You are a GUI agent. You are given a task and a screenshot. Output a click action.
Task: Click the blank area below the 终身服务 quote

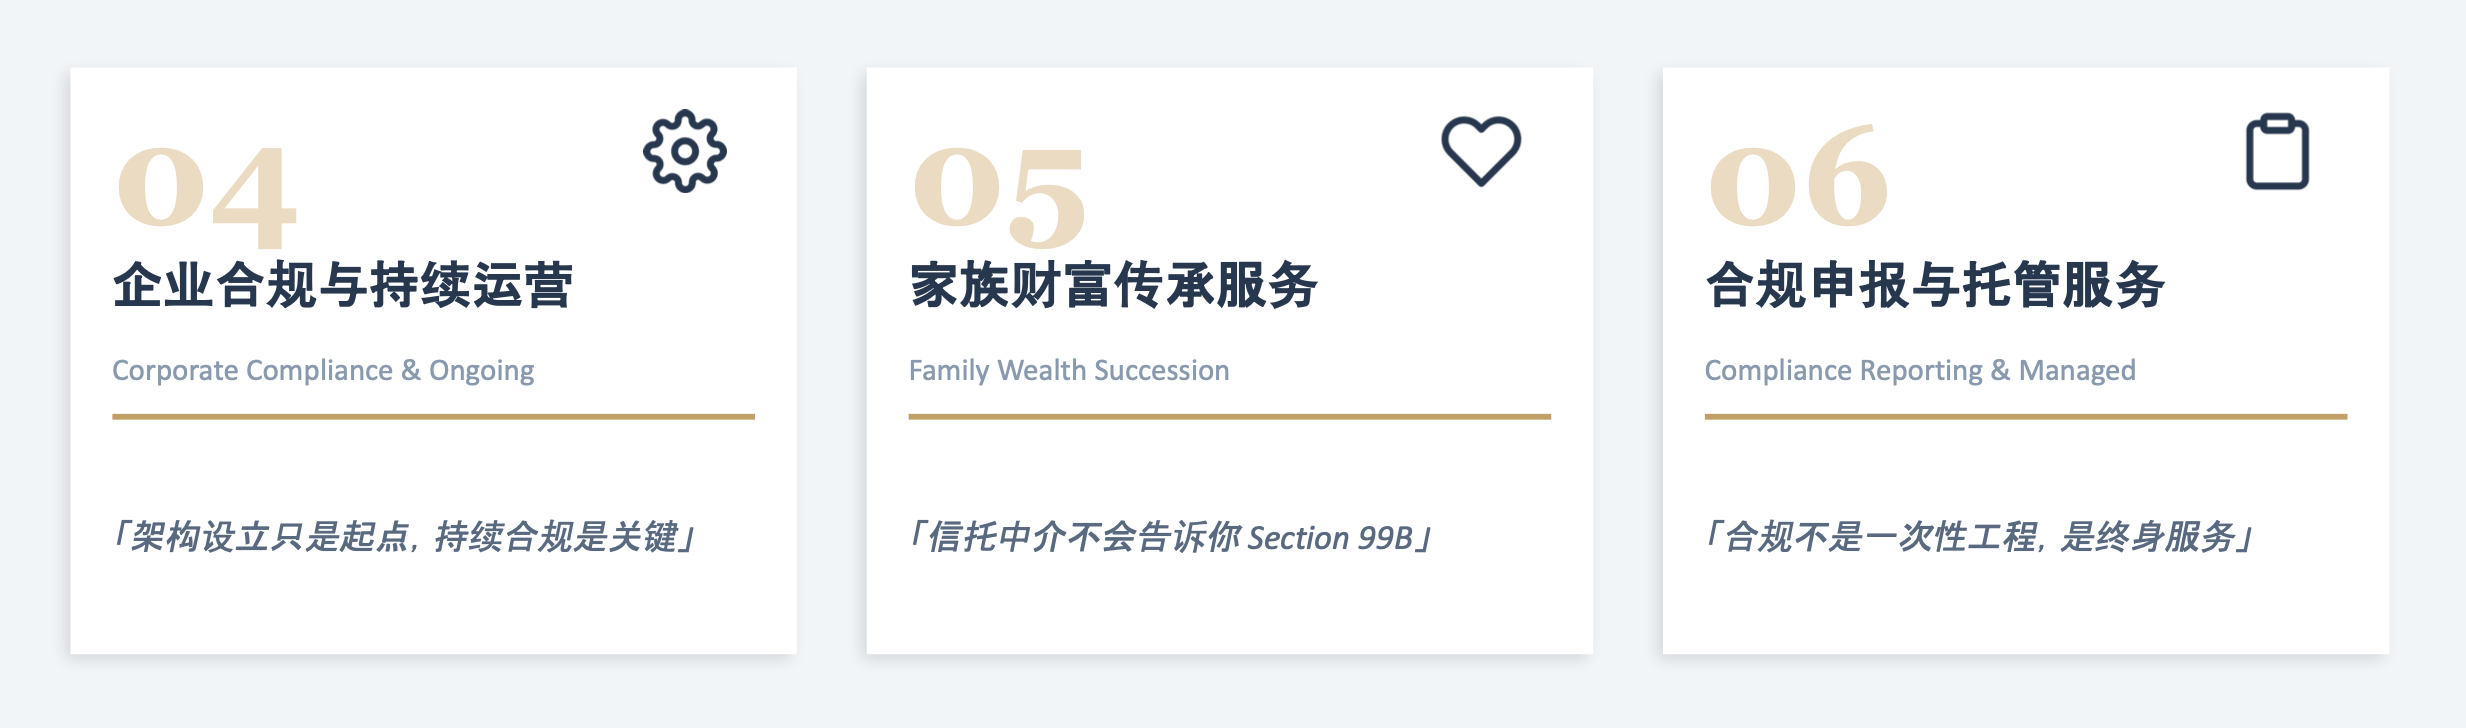click(x=2025, y=610)
